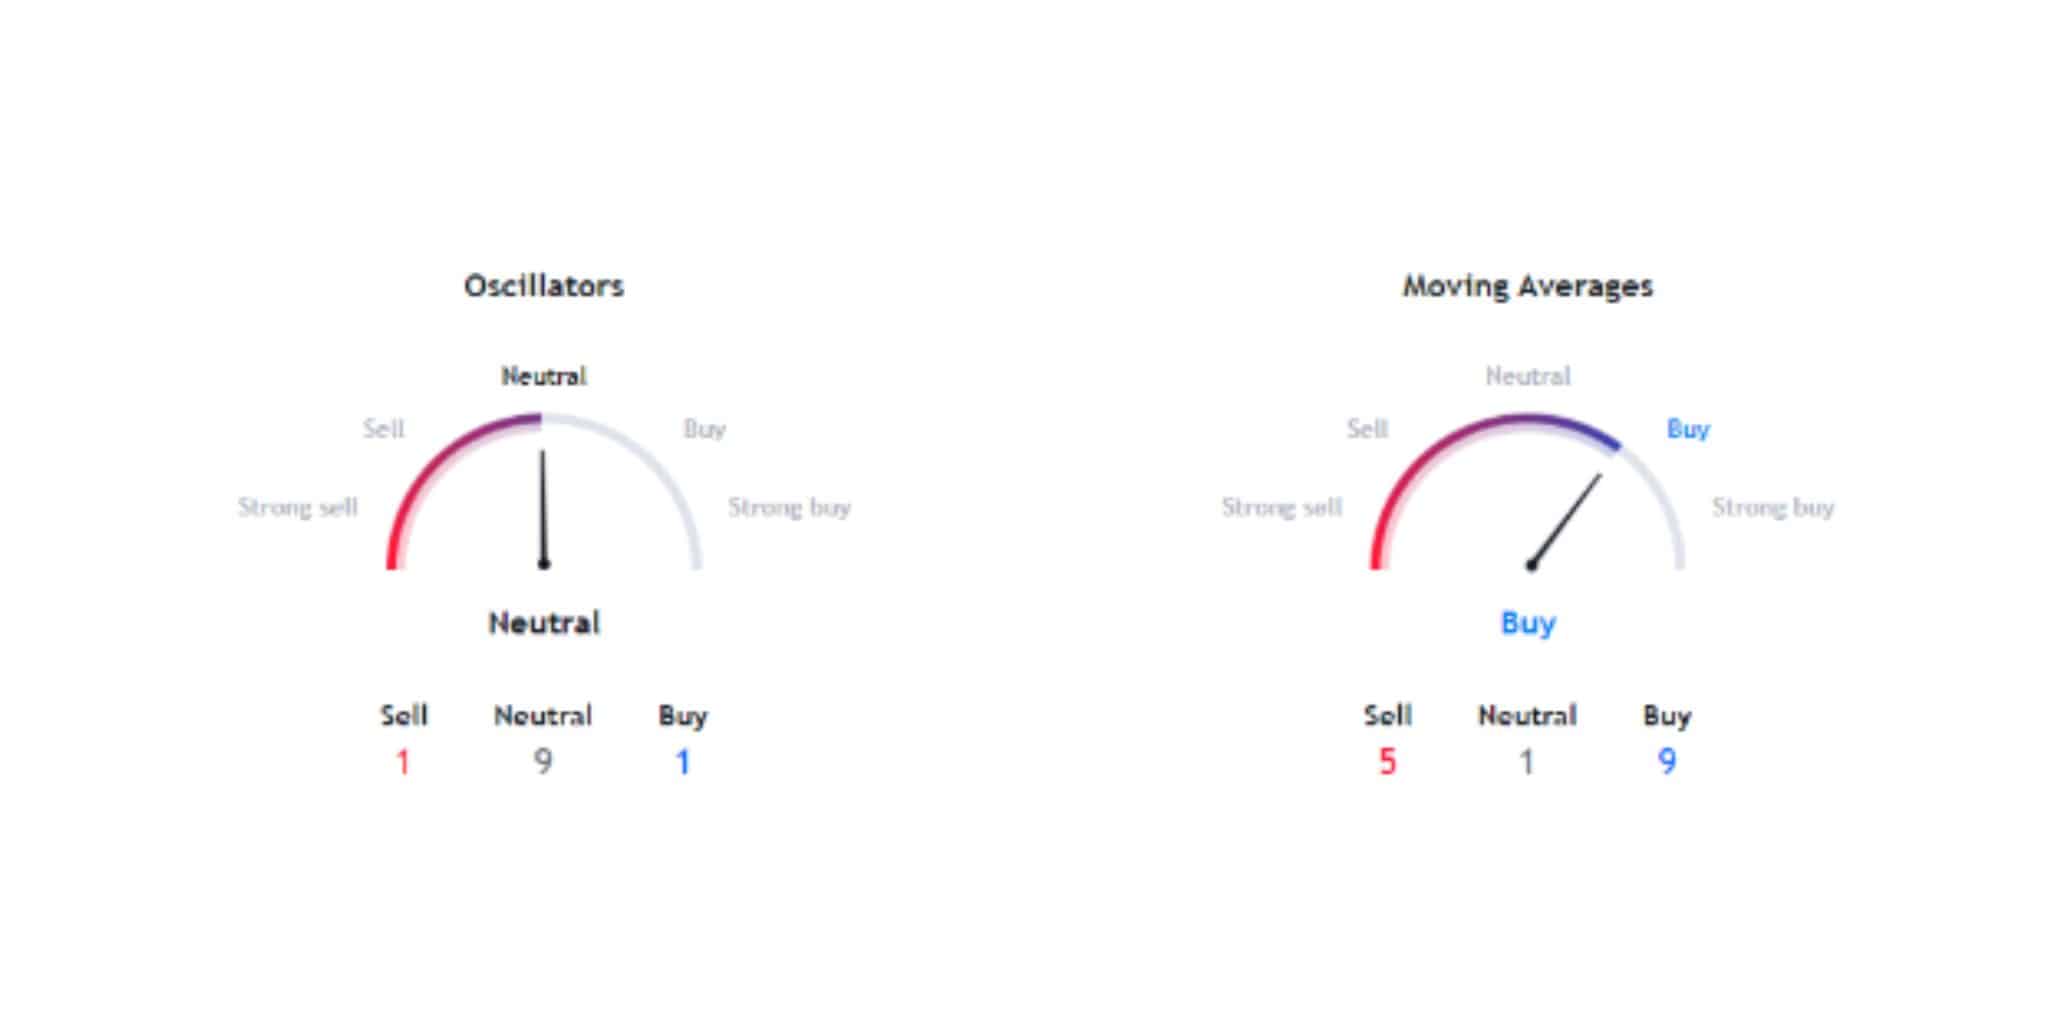2048x1024 pixels.
Task: Click the Neutral count 9 in Oscillators
Action: click(543, 762)
